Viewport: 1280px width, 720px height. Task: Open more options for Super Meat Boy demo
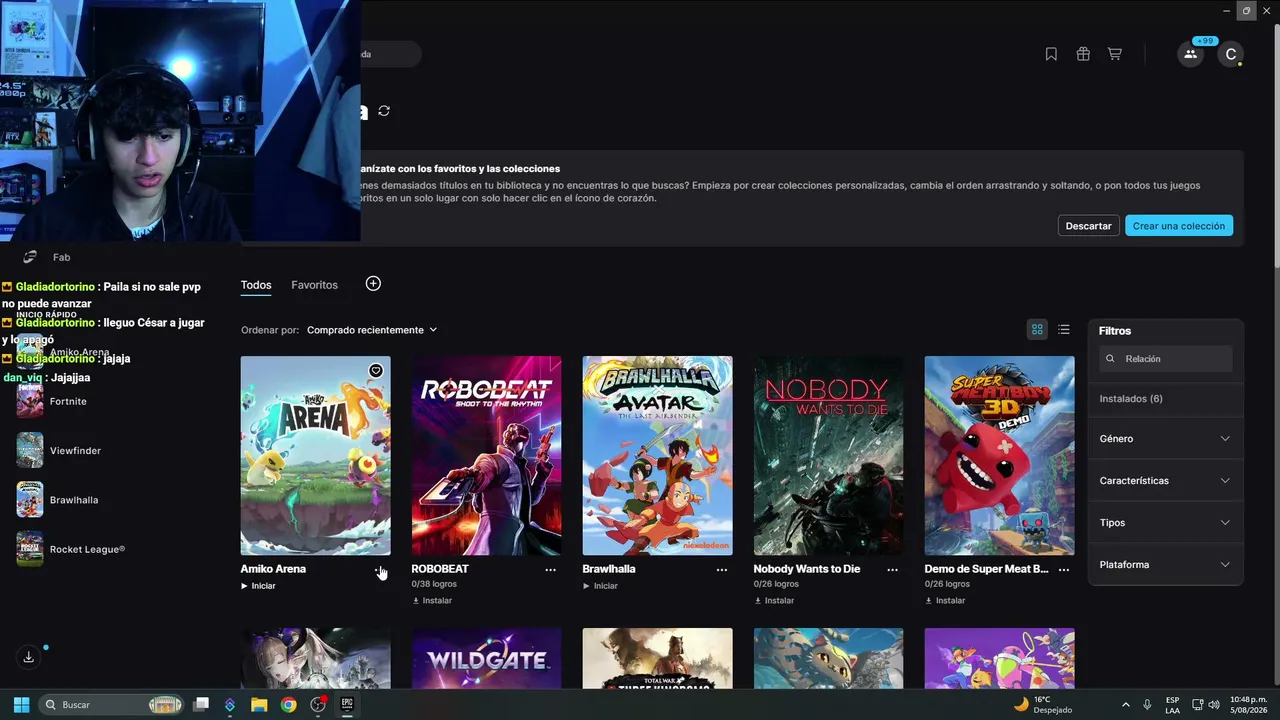(1064, 569)
